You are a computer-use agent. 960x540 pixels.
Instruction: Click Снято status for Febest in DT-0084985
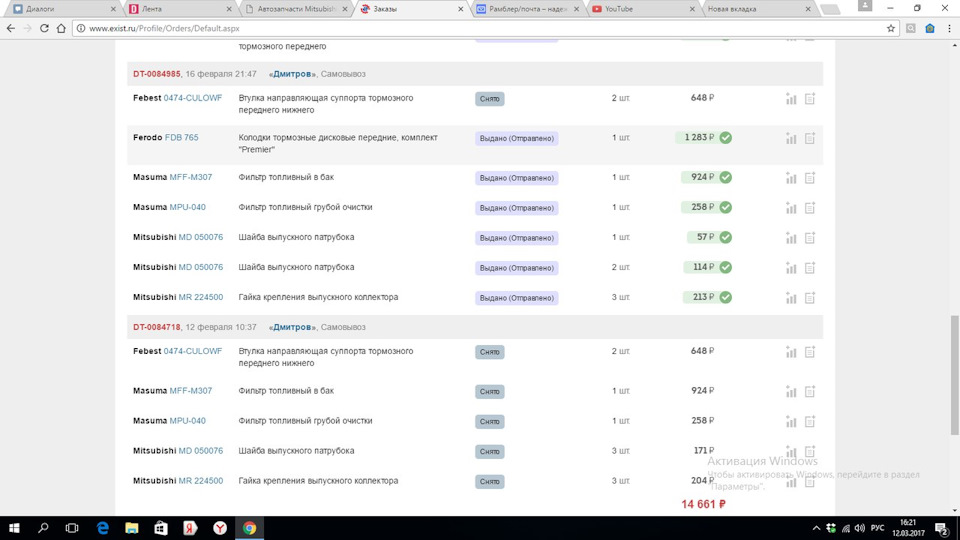coord(490,99)
